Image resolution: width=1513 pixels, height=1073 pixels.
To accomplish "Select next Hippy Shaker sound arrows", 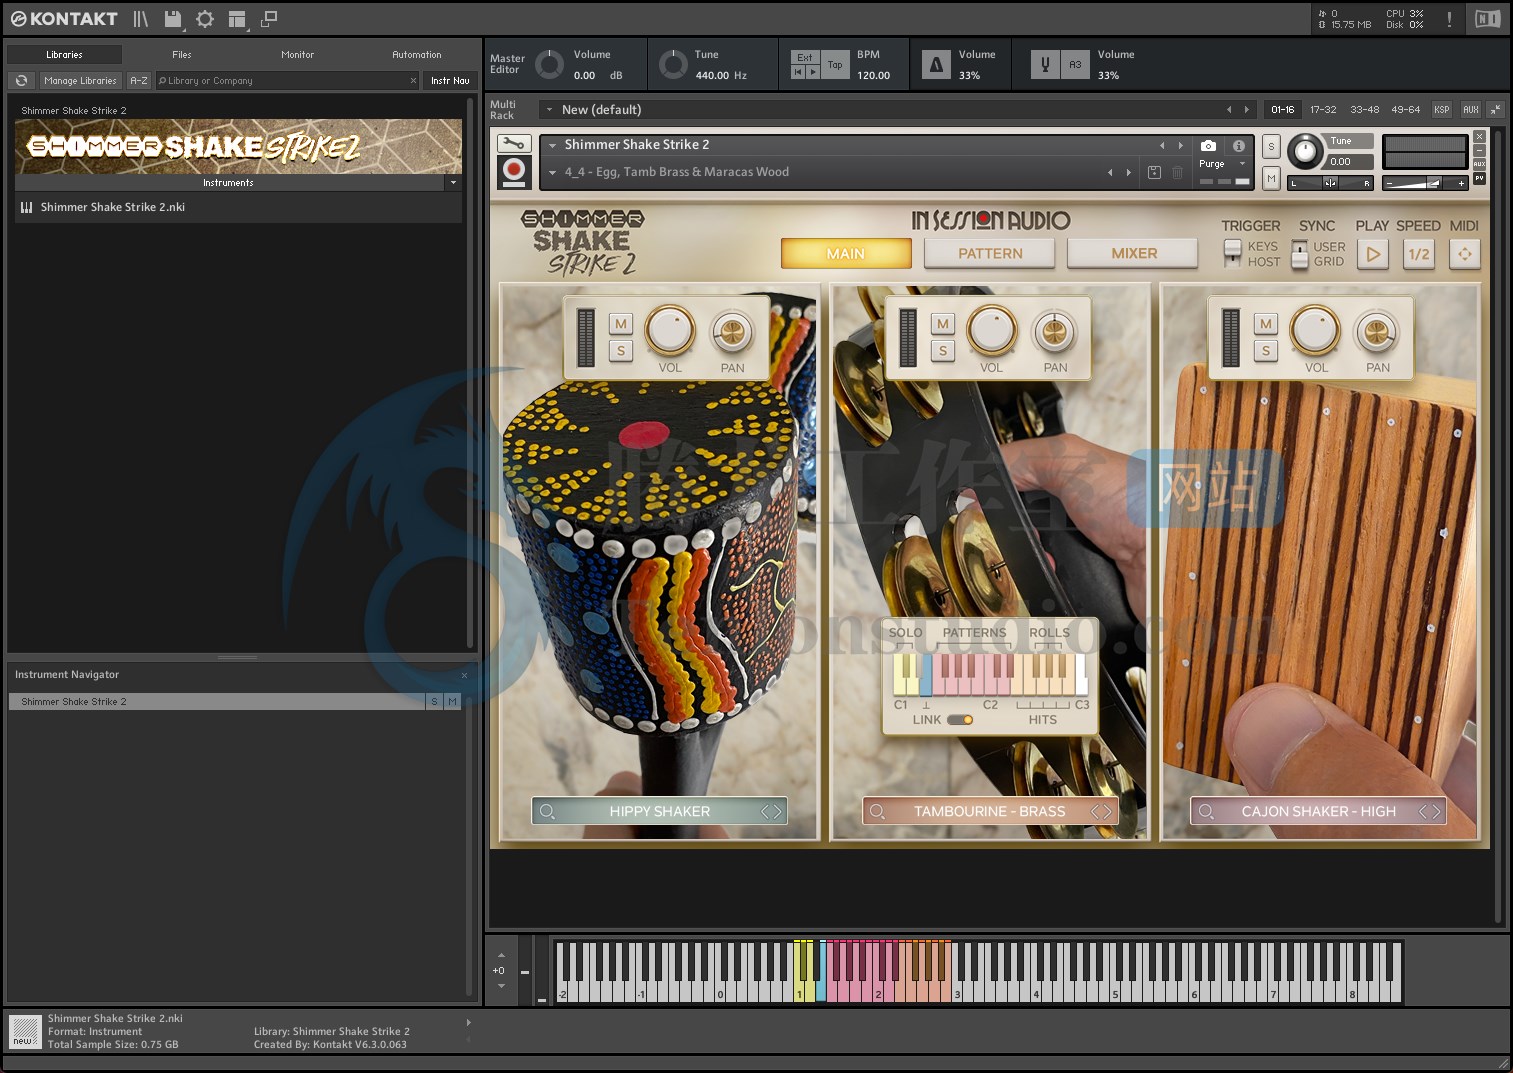I will [x=771, y=811].
